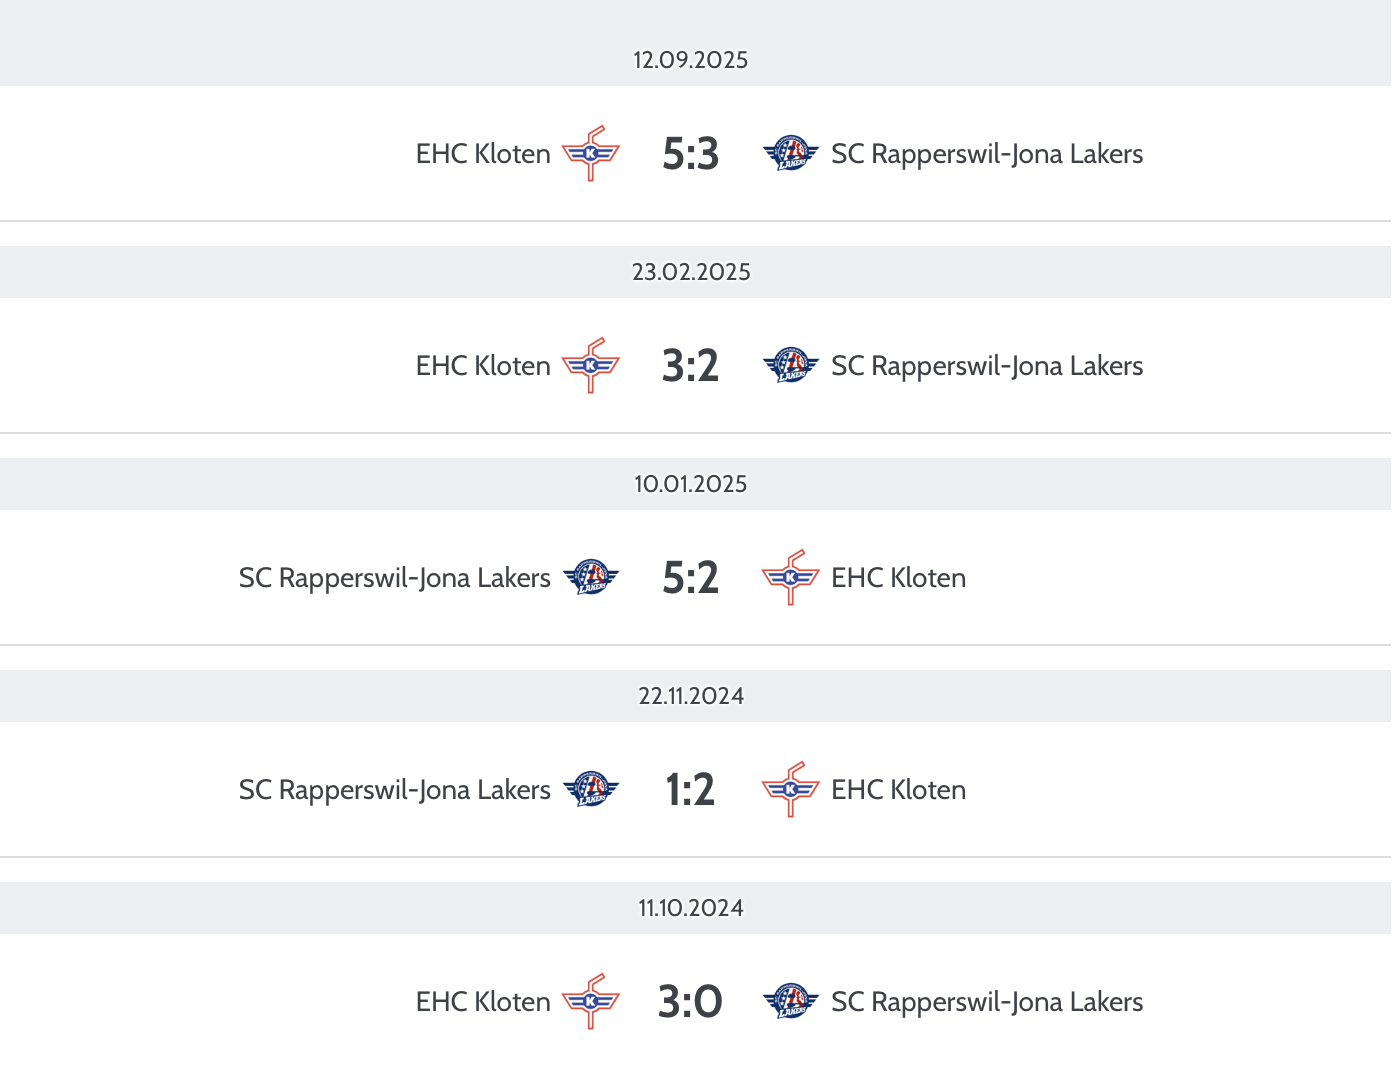Select Lakers logo in the 11.10.2024 match
The width and height of the screenshot is (1392, 1068).
click(791, 1001)
